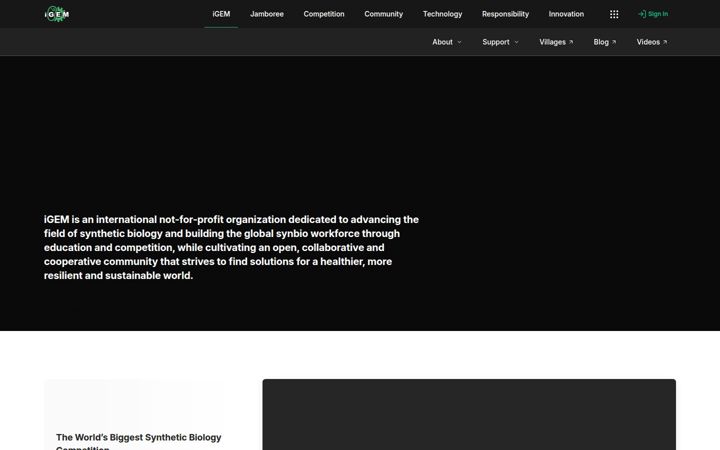Switch to Technology tab
Image resolution: width=720 pixels, height=450 pixels.
click(x=442, y=14)
